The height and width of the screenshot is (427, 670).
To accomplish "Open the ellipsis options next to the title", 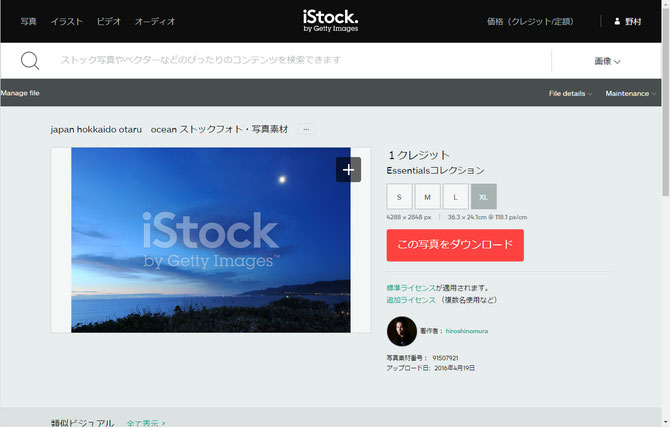I will 306,129.
